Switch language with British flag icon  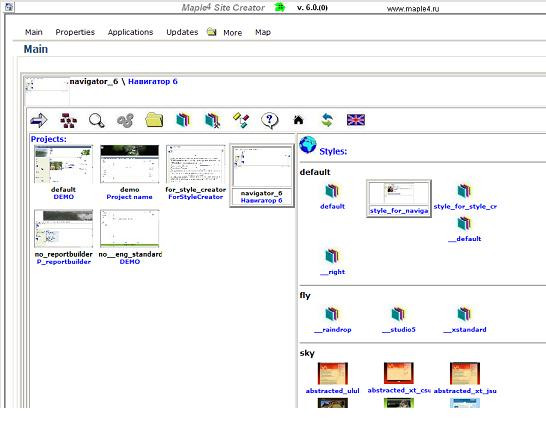356,120
